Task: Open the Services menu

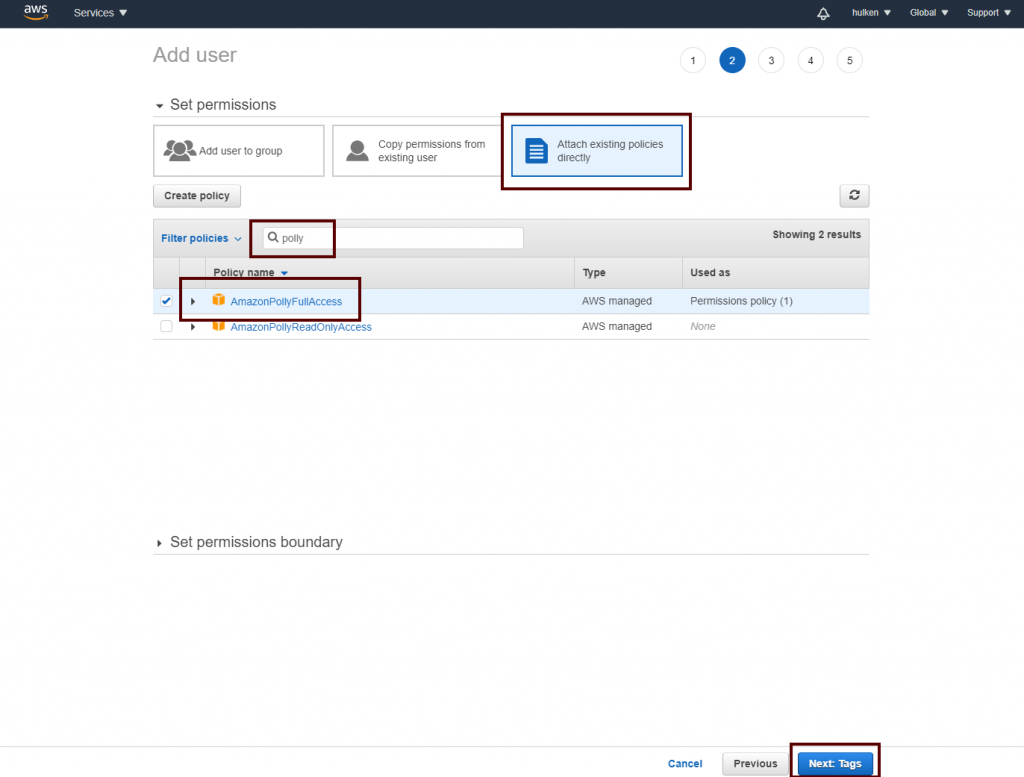Action: click(100, 13)
